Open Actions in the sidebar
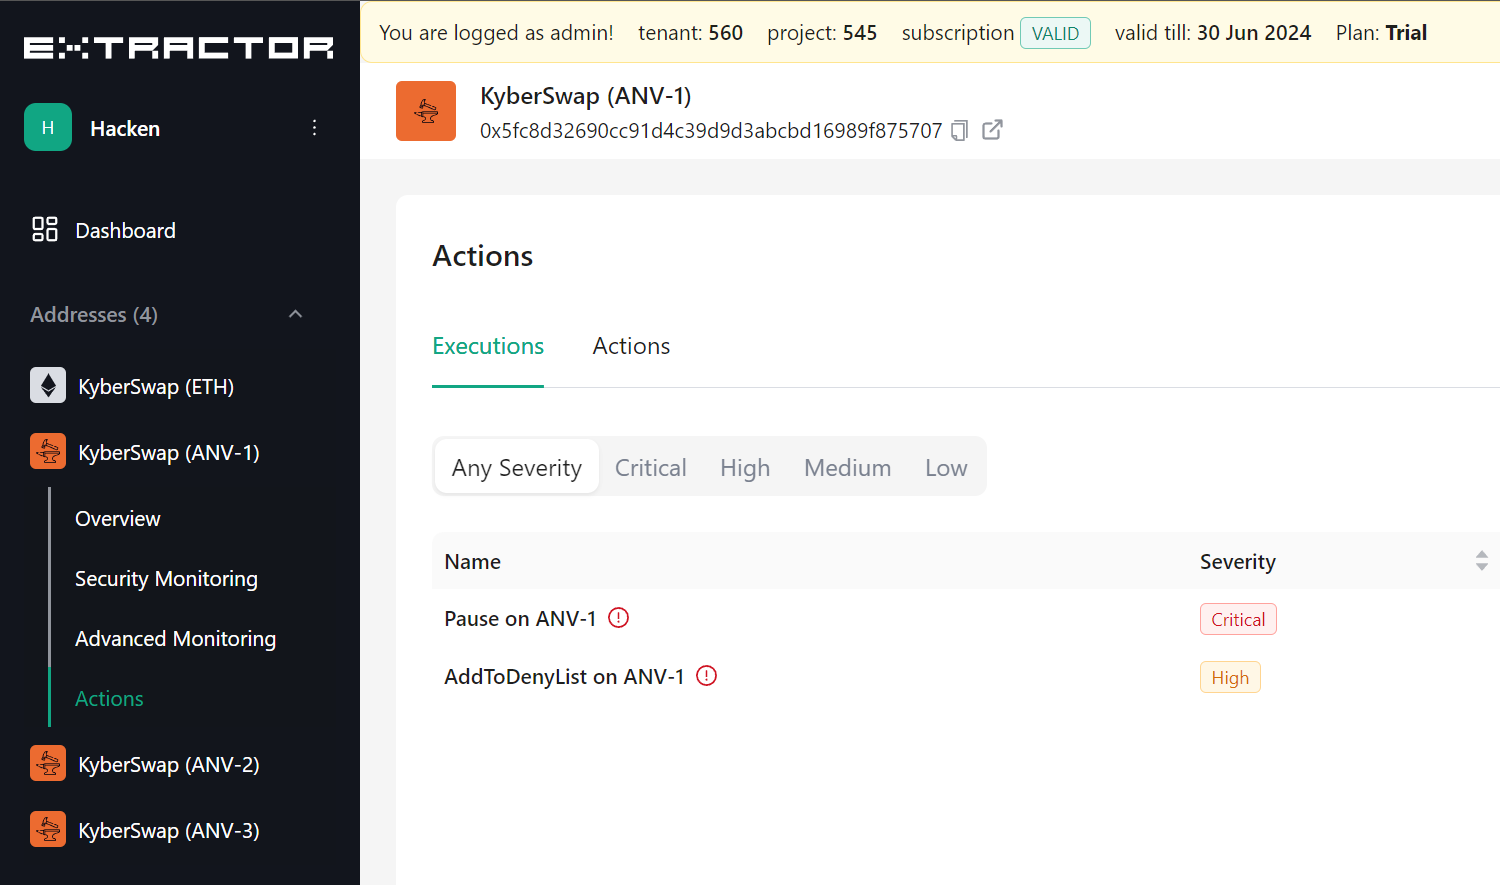 109,698
